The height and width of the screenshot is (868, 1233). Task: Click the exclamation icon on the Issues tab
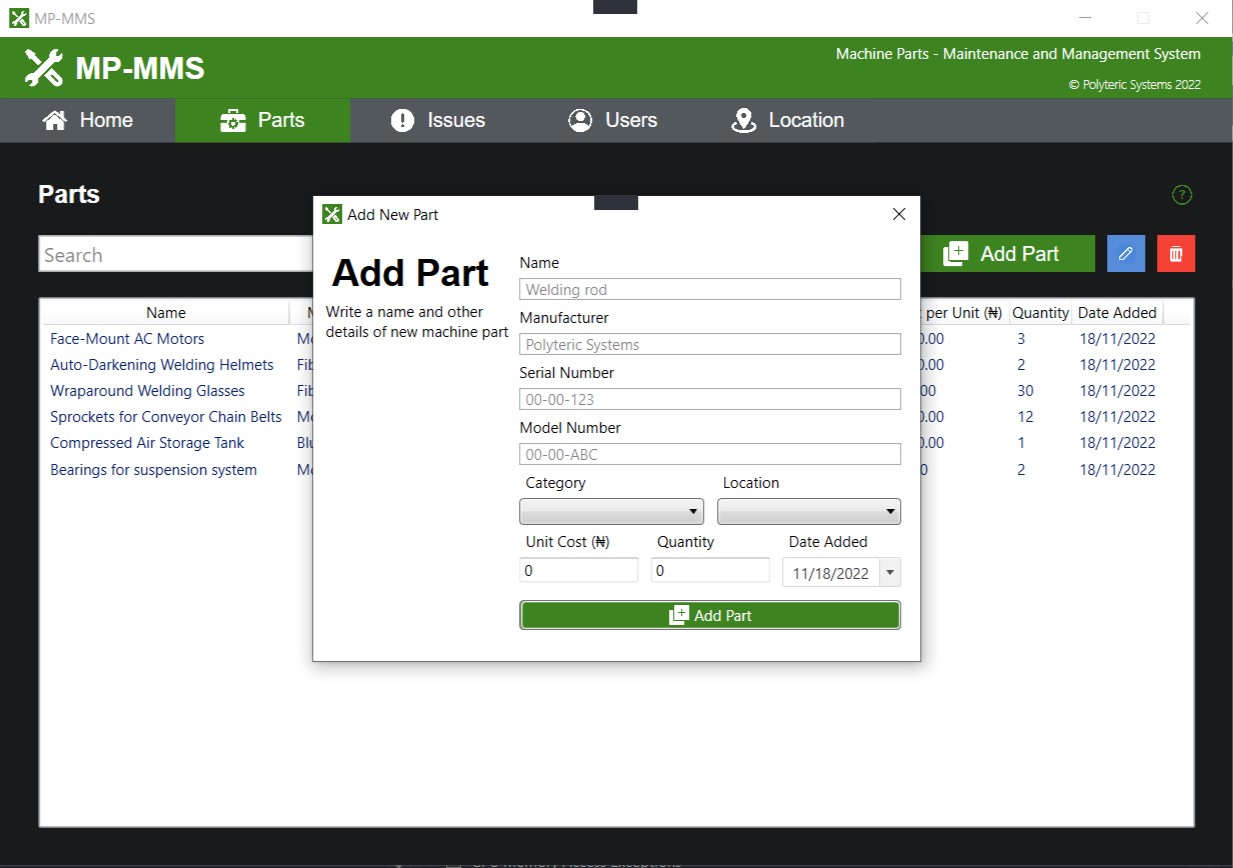(x=403, y=119)
